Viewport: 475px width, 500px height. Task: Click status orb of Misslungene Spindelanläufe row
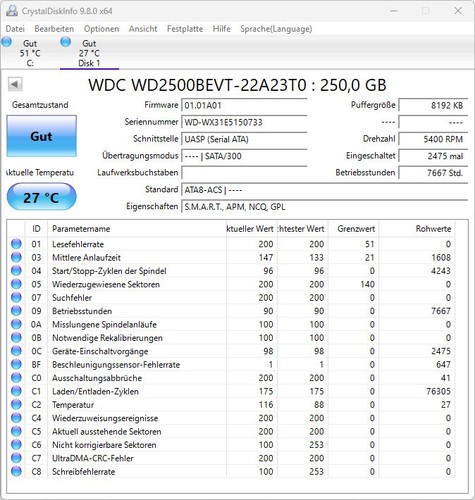(x=16, y=324)
